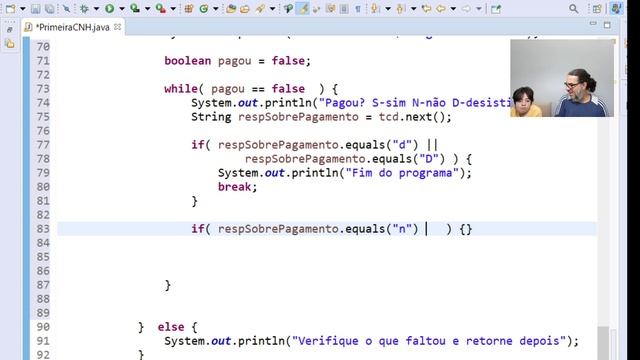Viewport: 640px width, 360px height.
Task: Click the Next Annotation icon
Action: pos(374,9)
